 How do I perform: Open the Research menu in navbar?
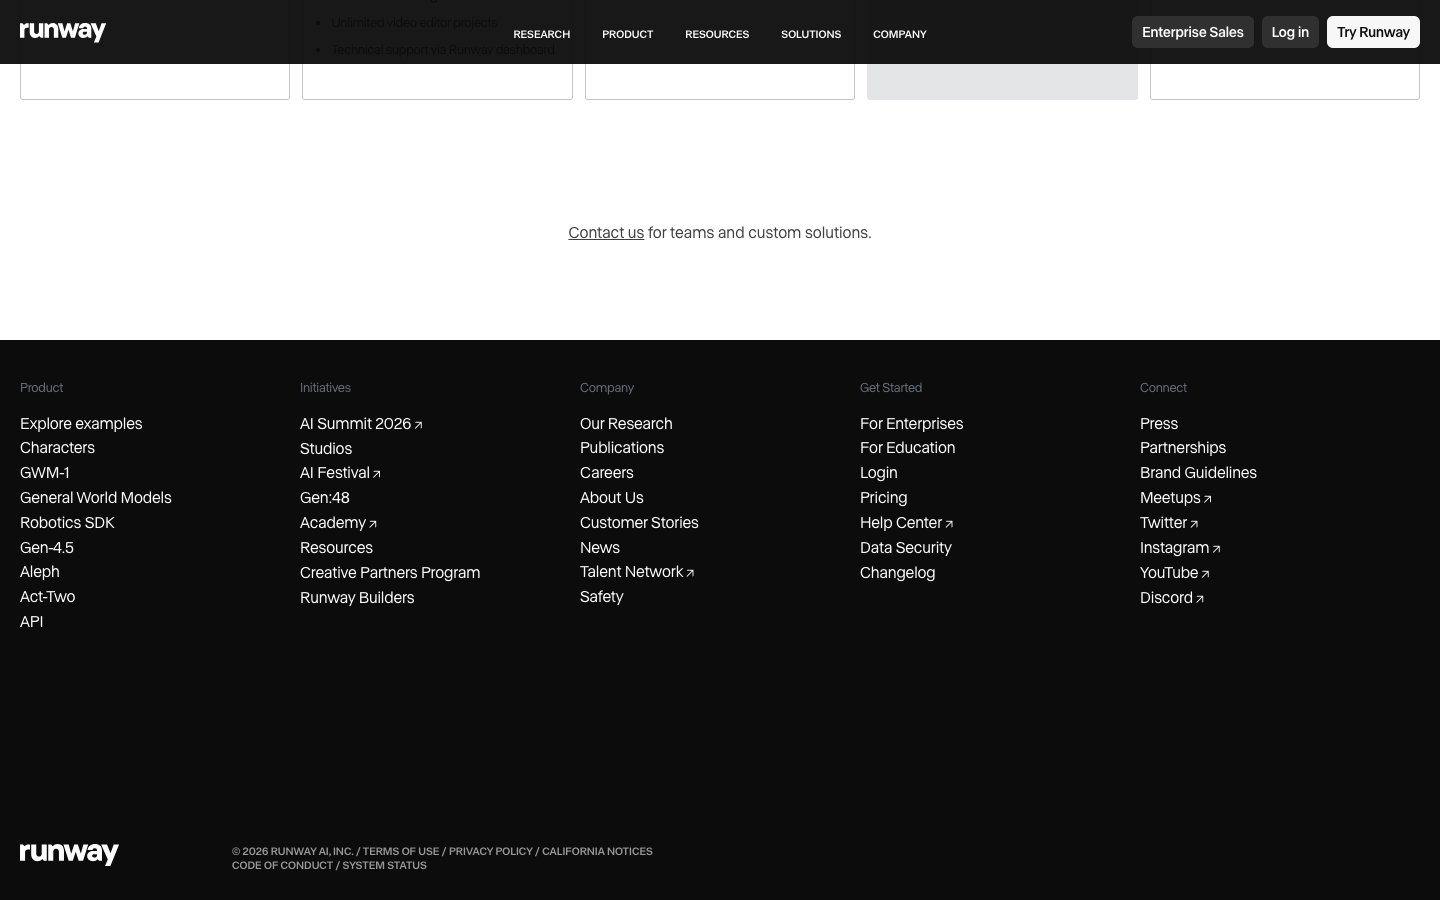541,34
